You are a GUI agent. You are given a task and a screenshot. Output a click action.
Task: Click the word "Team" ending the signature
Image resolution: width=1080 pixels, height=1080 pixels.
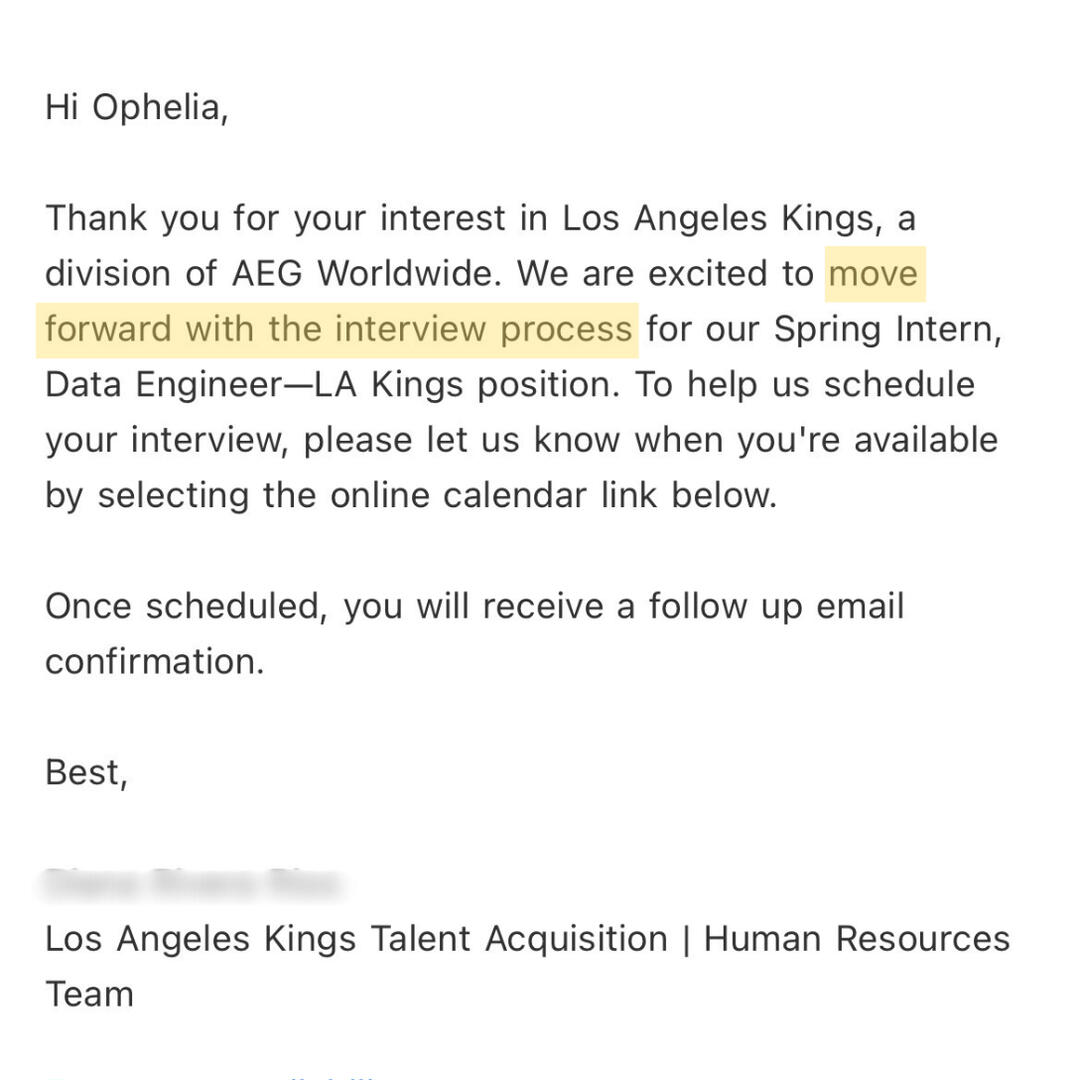pyautogui.click(x=89, y=994)
